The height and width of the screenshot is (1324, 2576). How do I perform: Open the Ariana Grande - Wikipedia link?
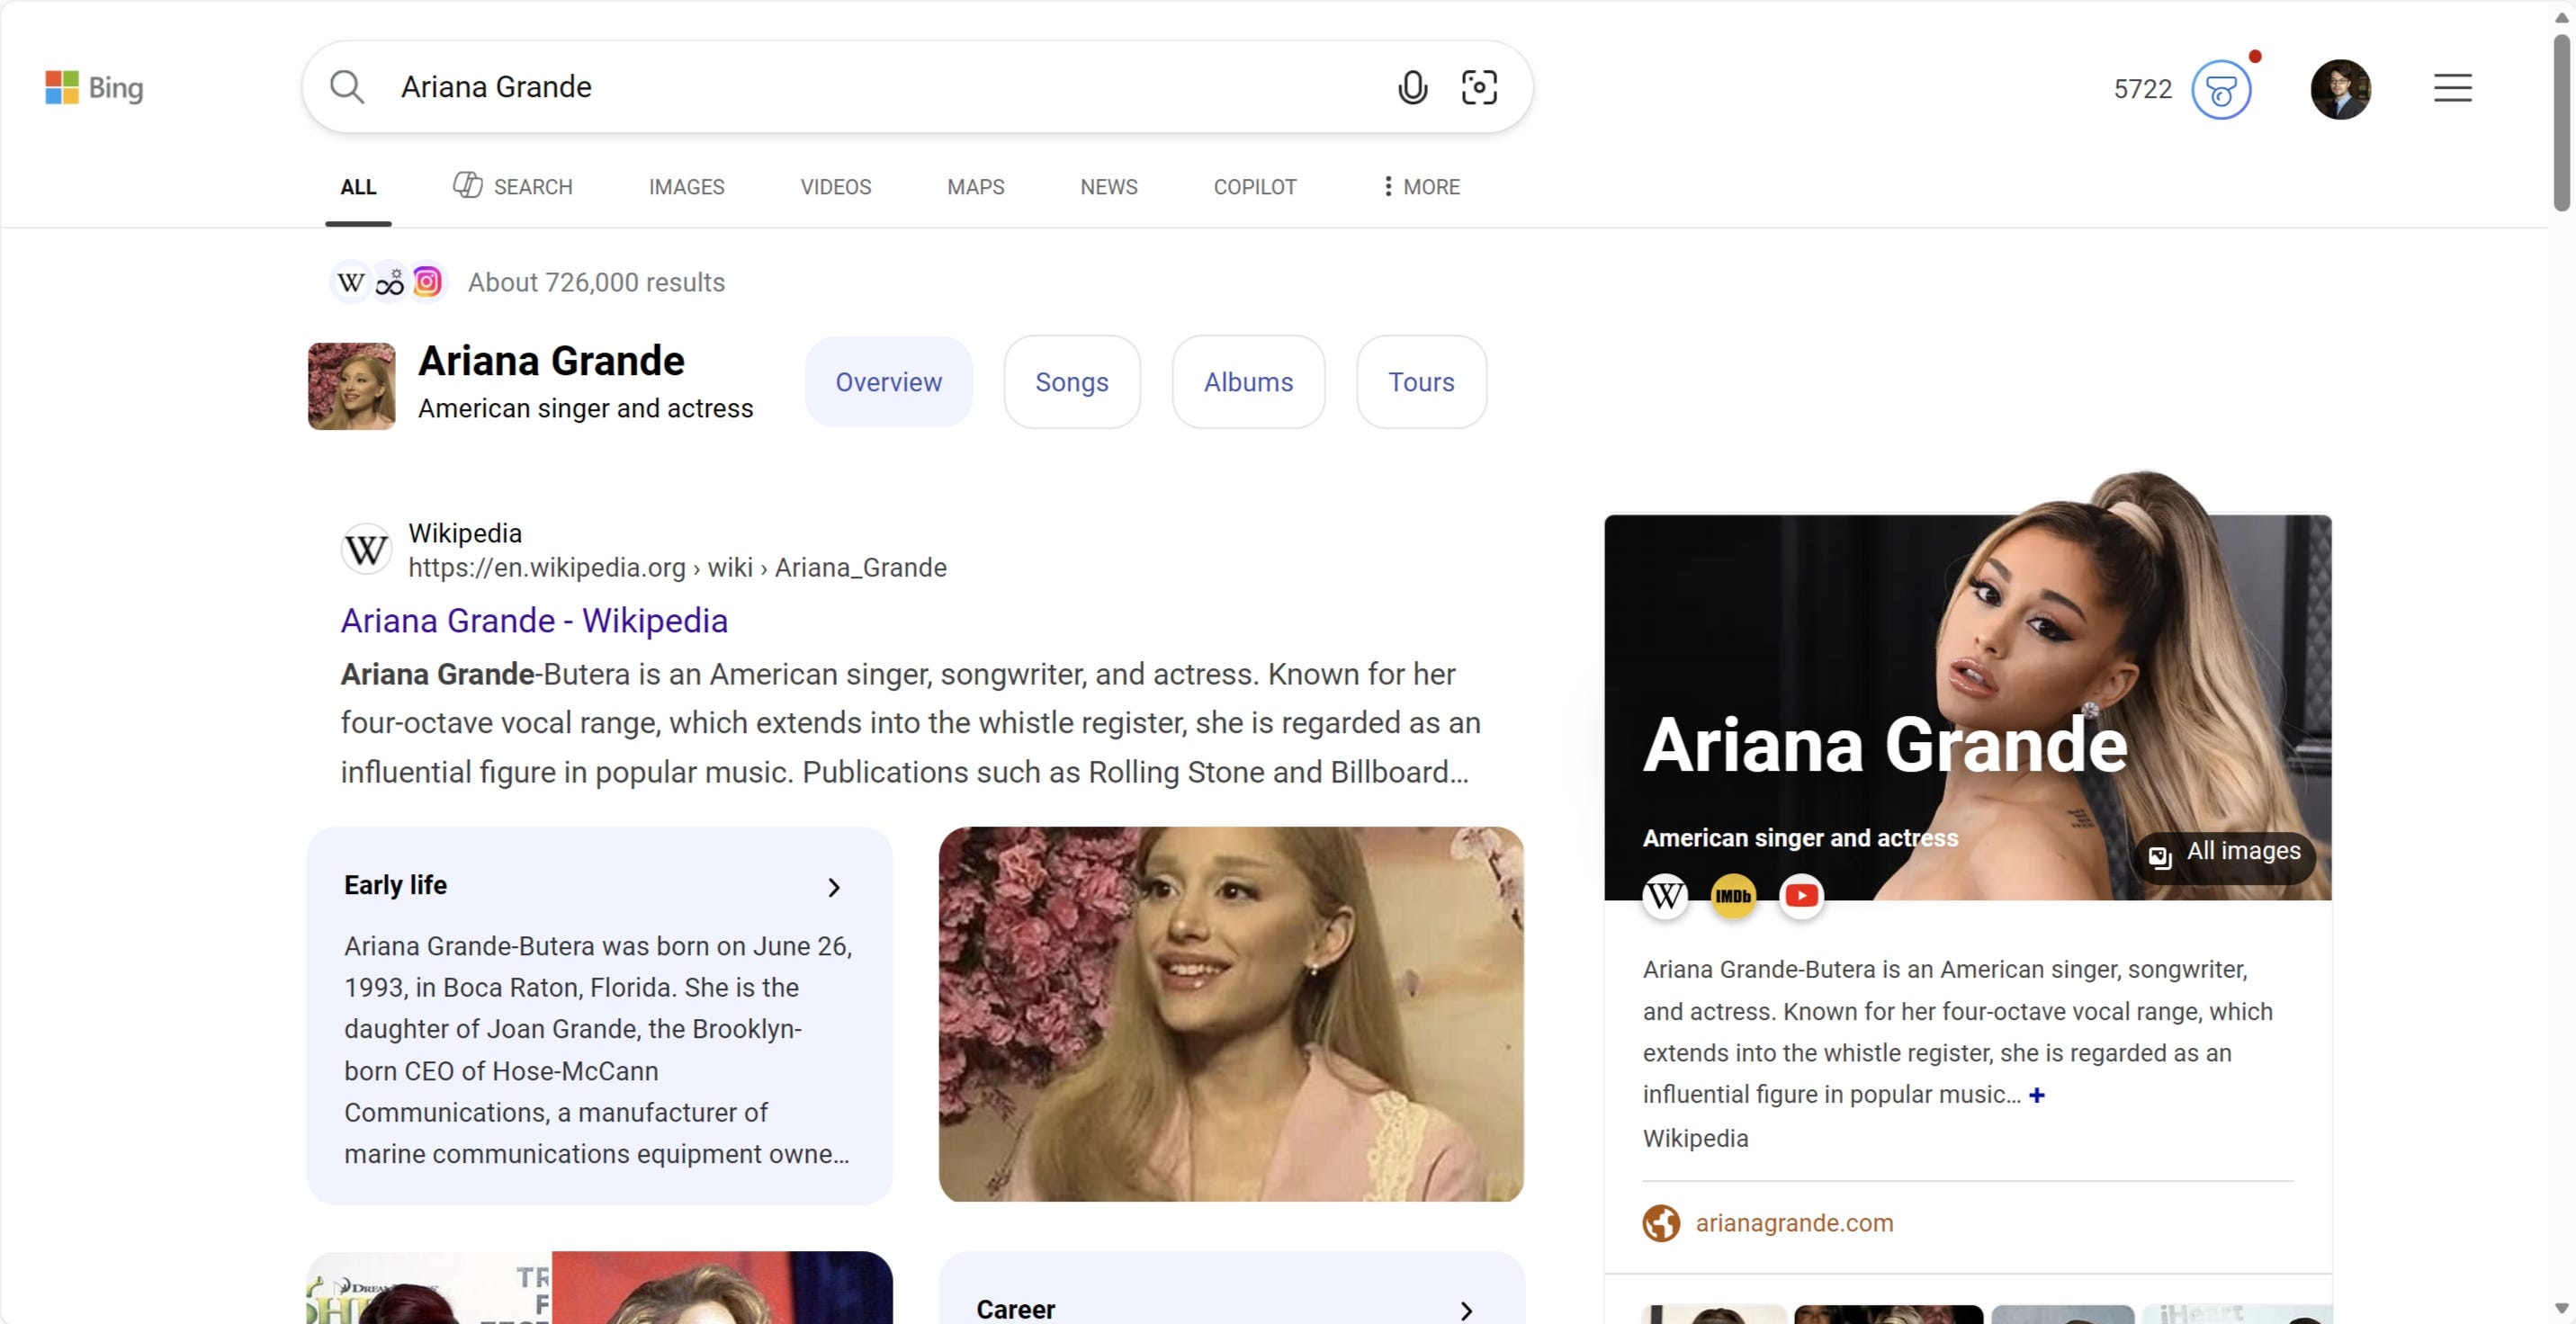[534, 621]
